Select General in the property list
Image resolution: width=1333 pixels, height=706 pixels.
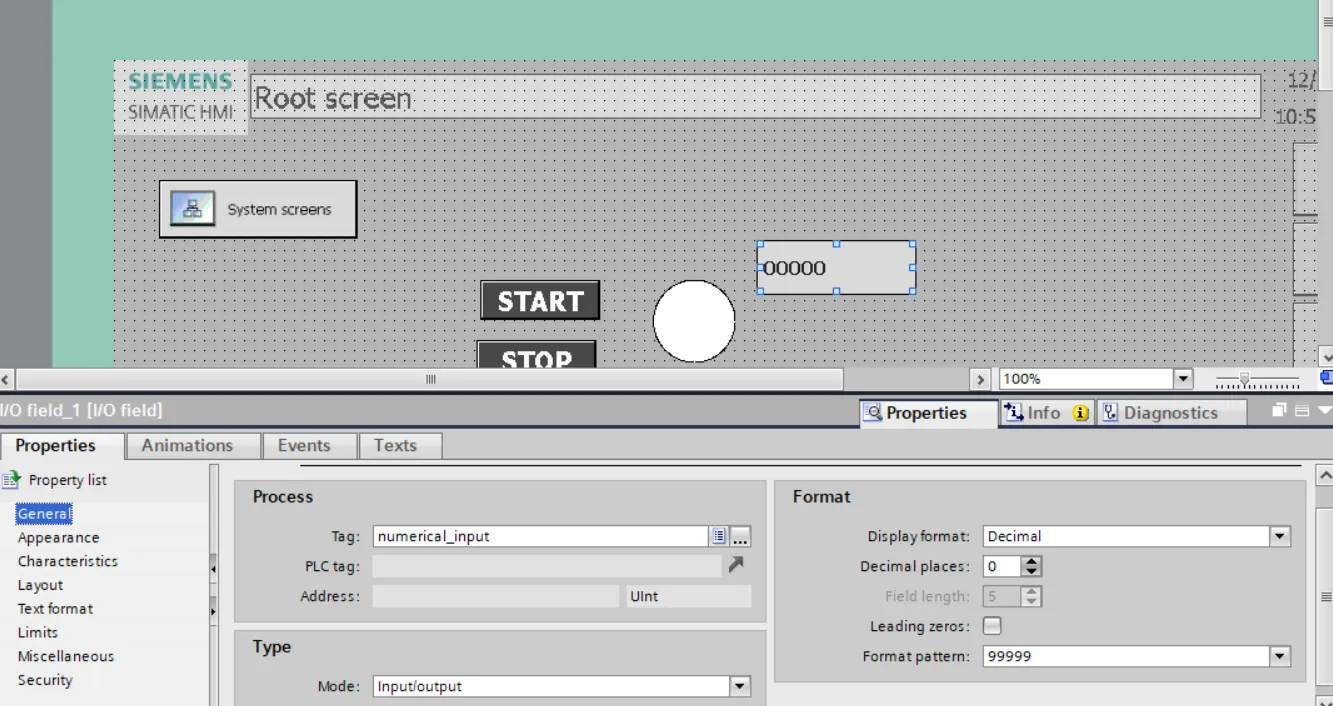coord(44,514)
